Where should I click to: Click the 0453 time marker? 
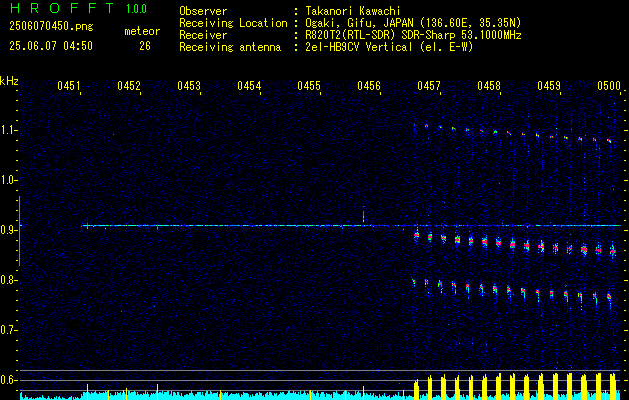coord(189,86)
